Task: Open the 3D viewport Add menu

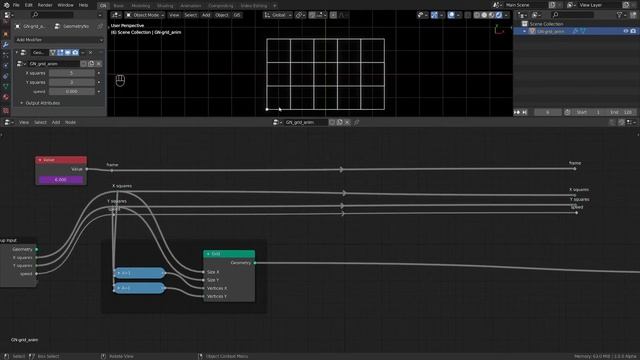Action: pos(206,15)
